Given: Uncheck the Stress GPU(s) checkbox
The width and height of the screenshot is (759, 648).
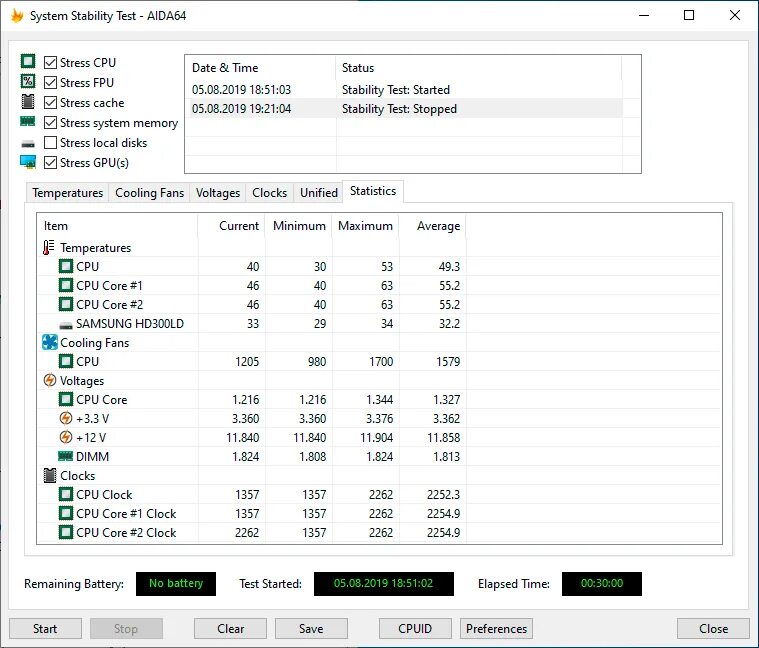Looking at the screenshot, I should 50,163.
